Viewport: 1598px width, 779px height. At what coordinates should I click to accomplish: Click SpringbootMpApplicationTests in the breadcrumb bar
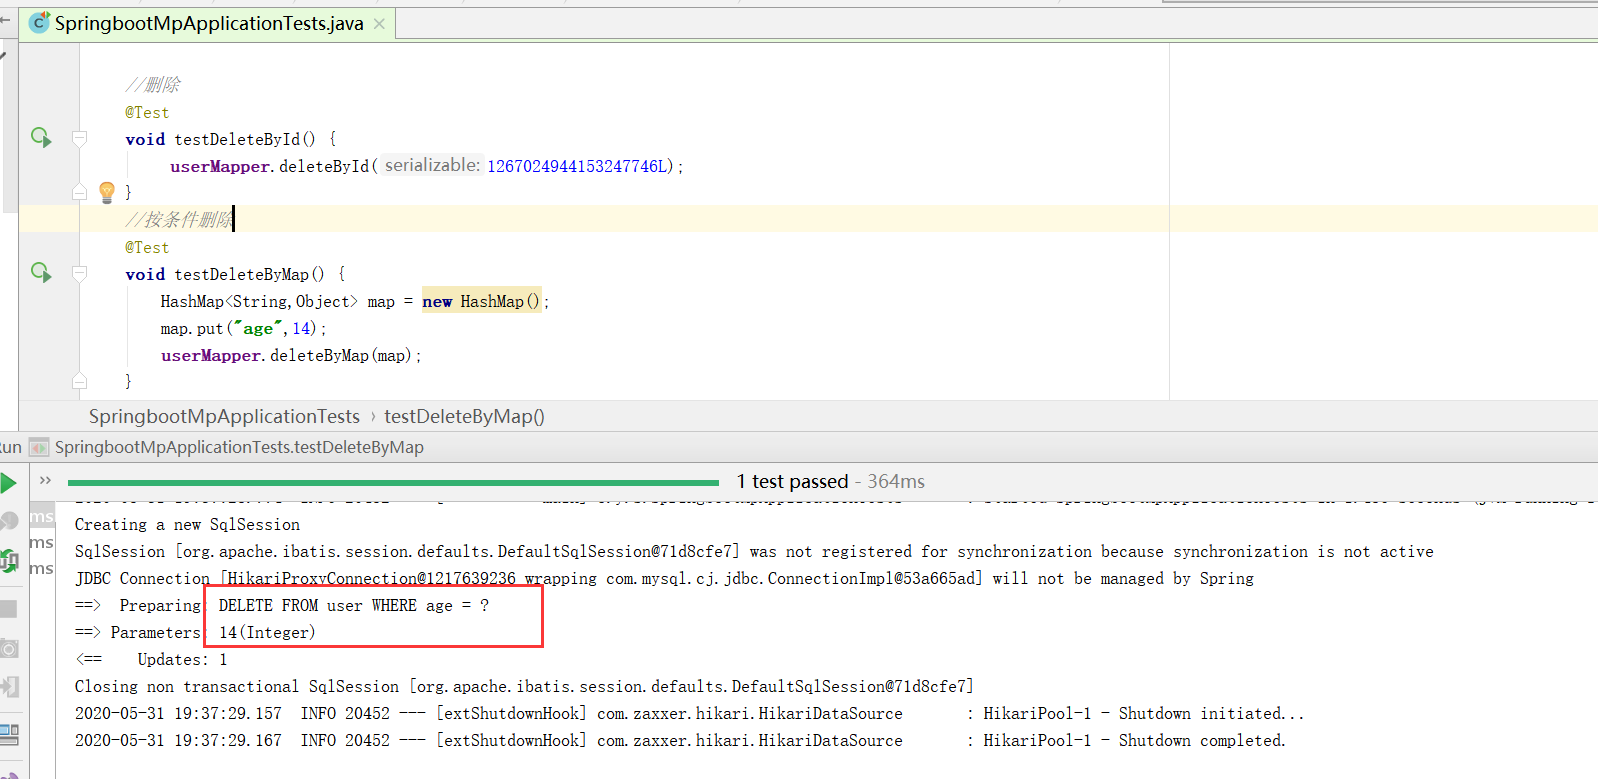pos(224,416)
